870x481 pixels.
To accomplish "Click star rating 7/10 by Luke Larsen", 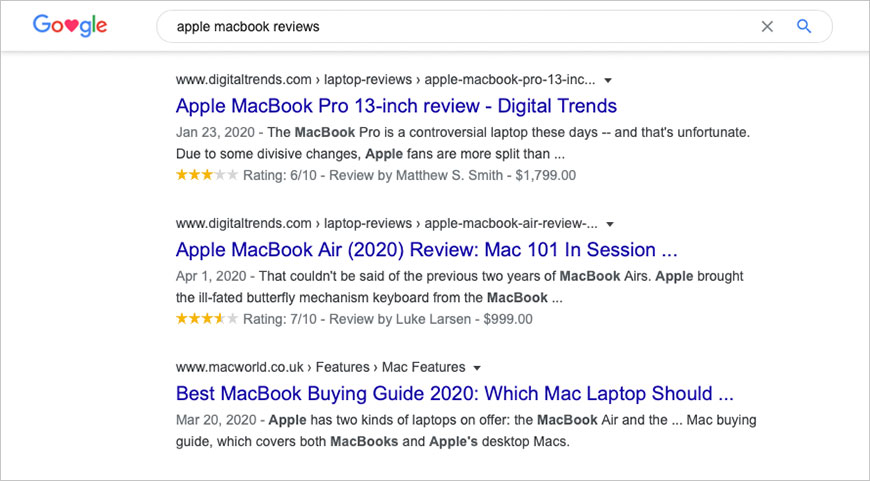I will coord(207,319).
